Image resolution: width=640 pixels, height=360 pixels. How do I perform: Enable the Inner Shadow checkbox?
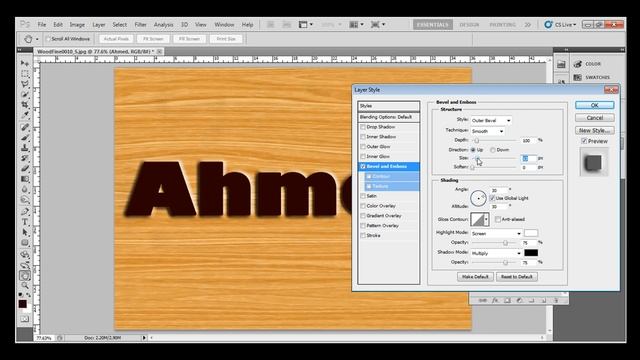pos(363,137)
